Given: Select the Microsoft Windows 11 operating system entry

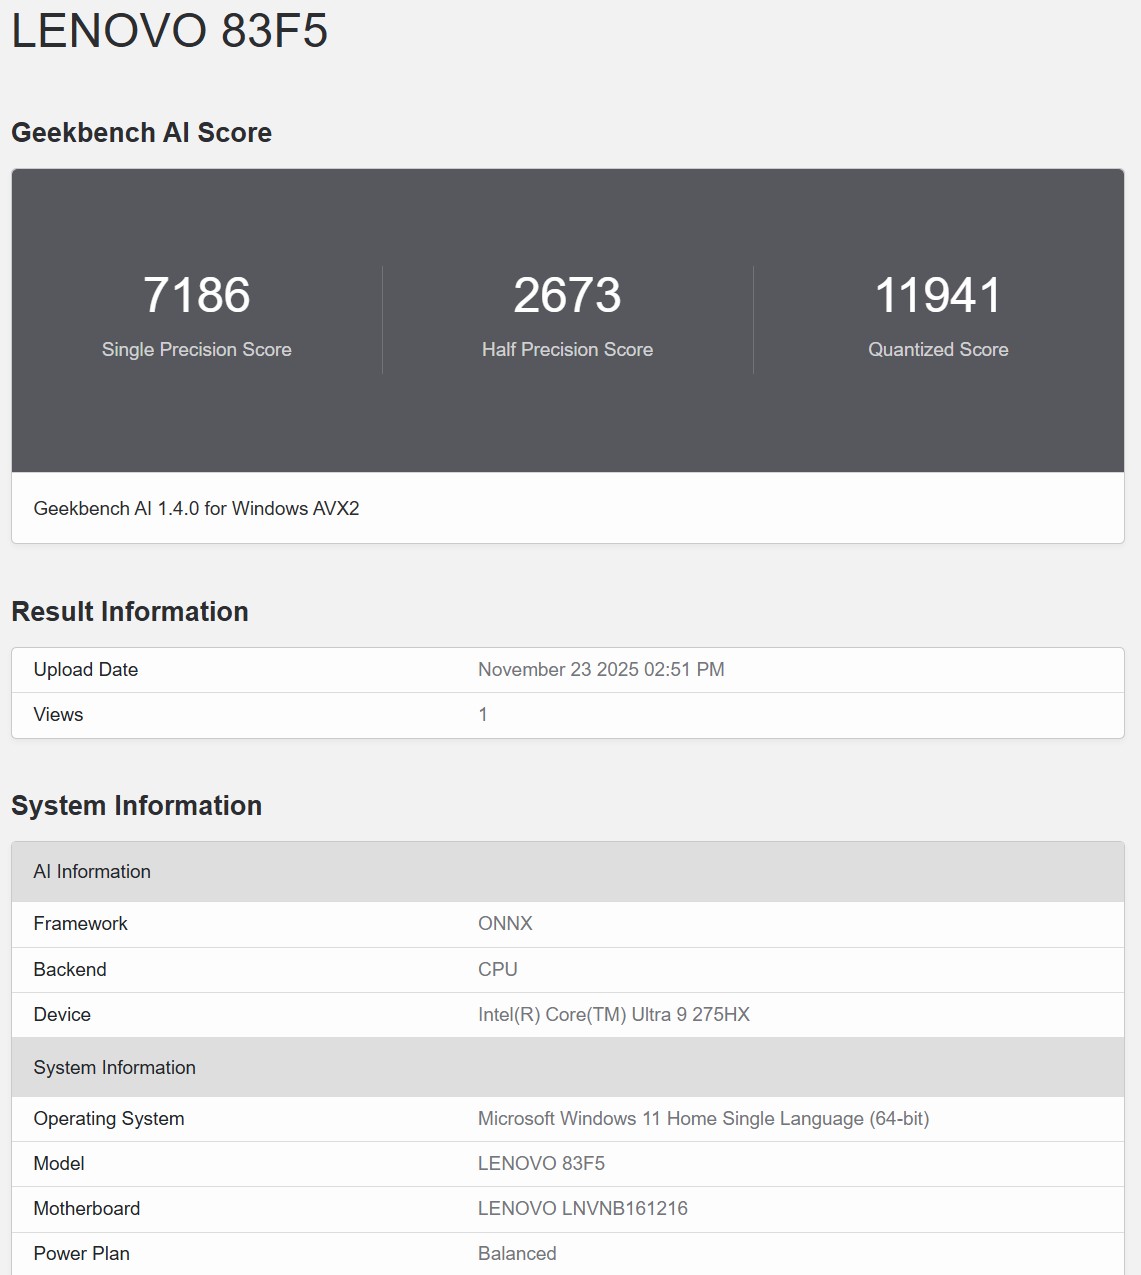Looking at the screenshot, I should point(702,1119).
